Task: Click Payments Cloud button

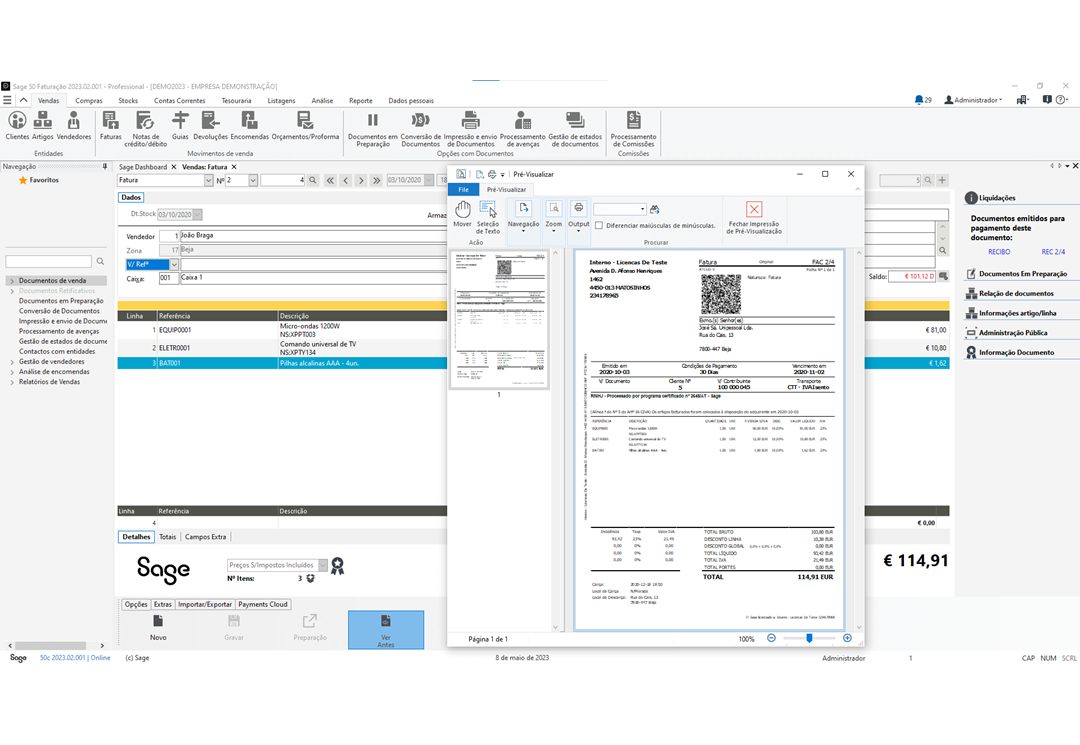Action: (x=262, y=605)
